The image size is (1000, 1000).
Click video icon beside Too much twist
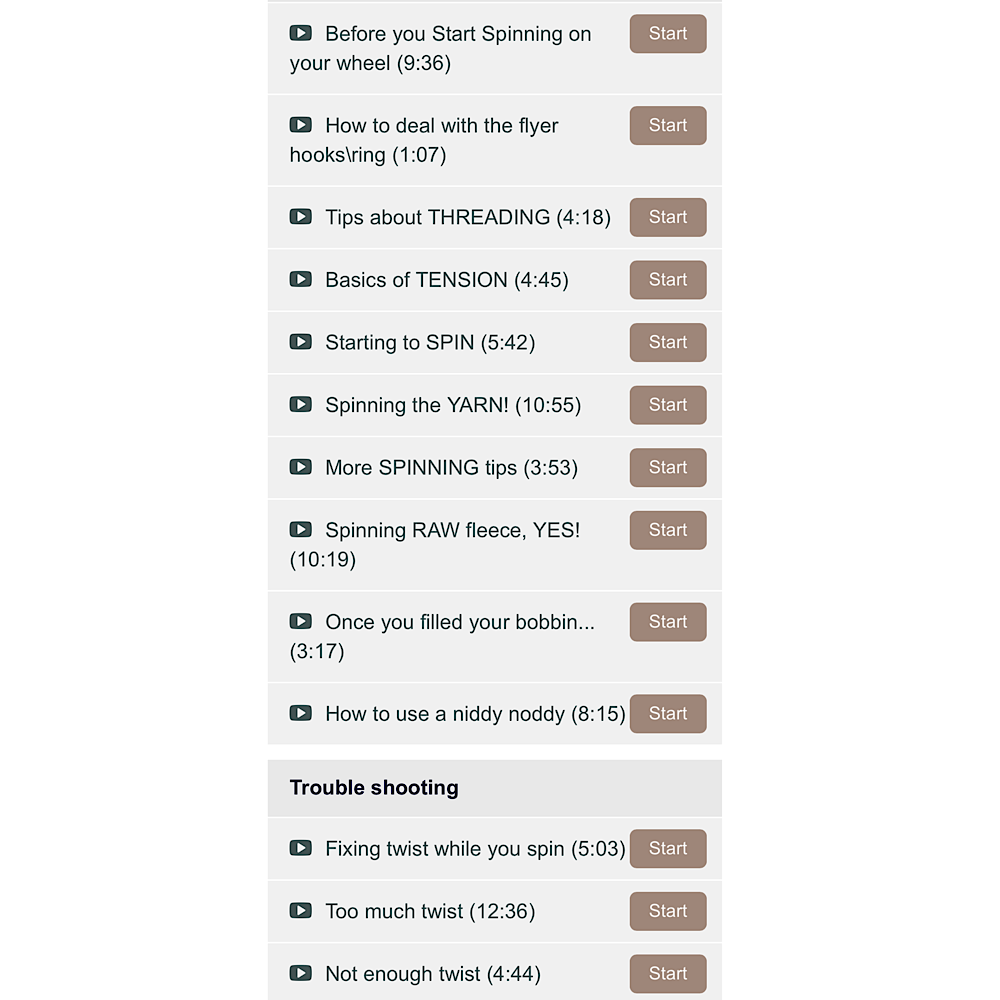tap(300, 911)
